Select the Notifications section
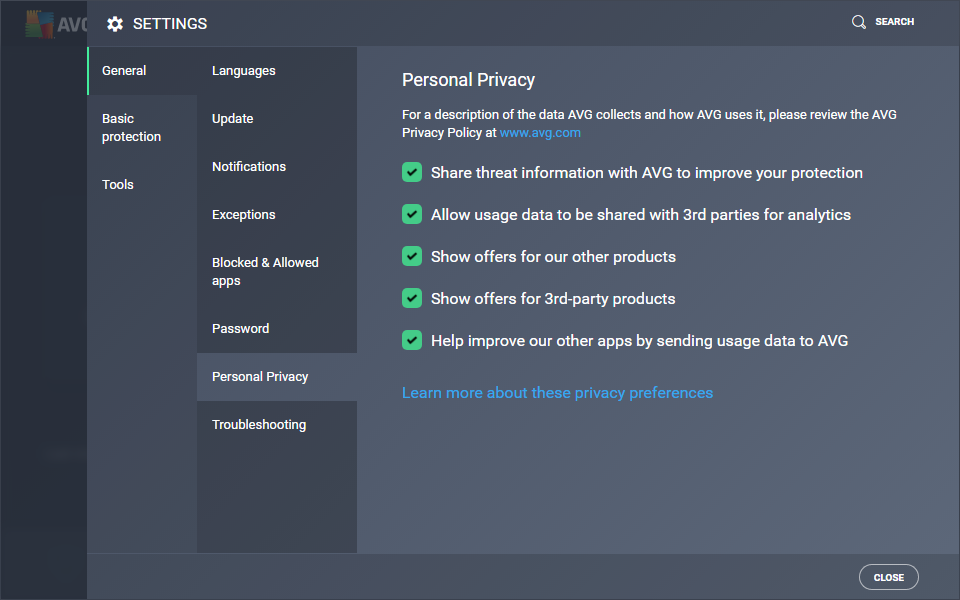 tap(249, 167)
